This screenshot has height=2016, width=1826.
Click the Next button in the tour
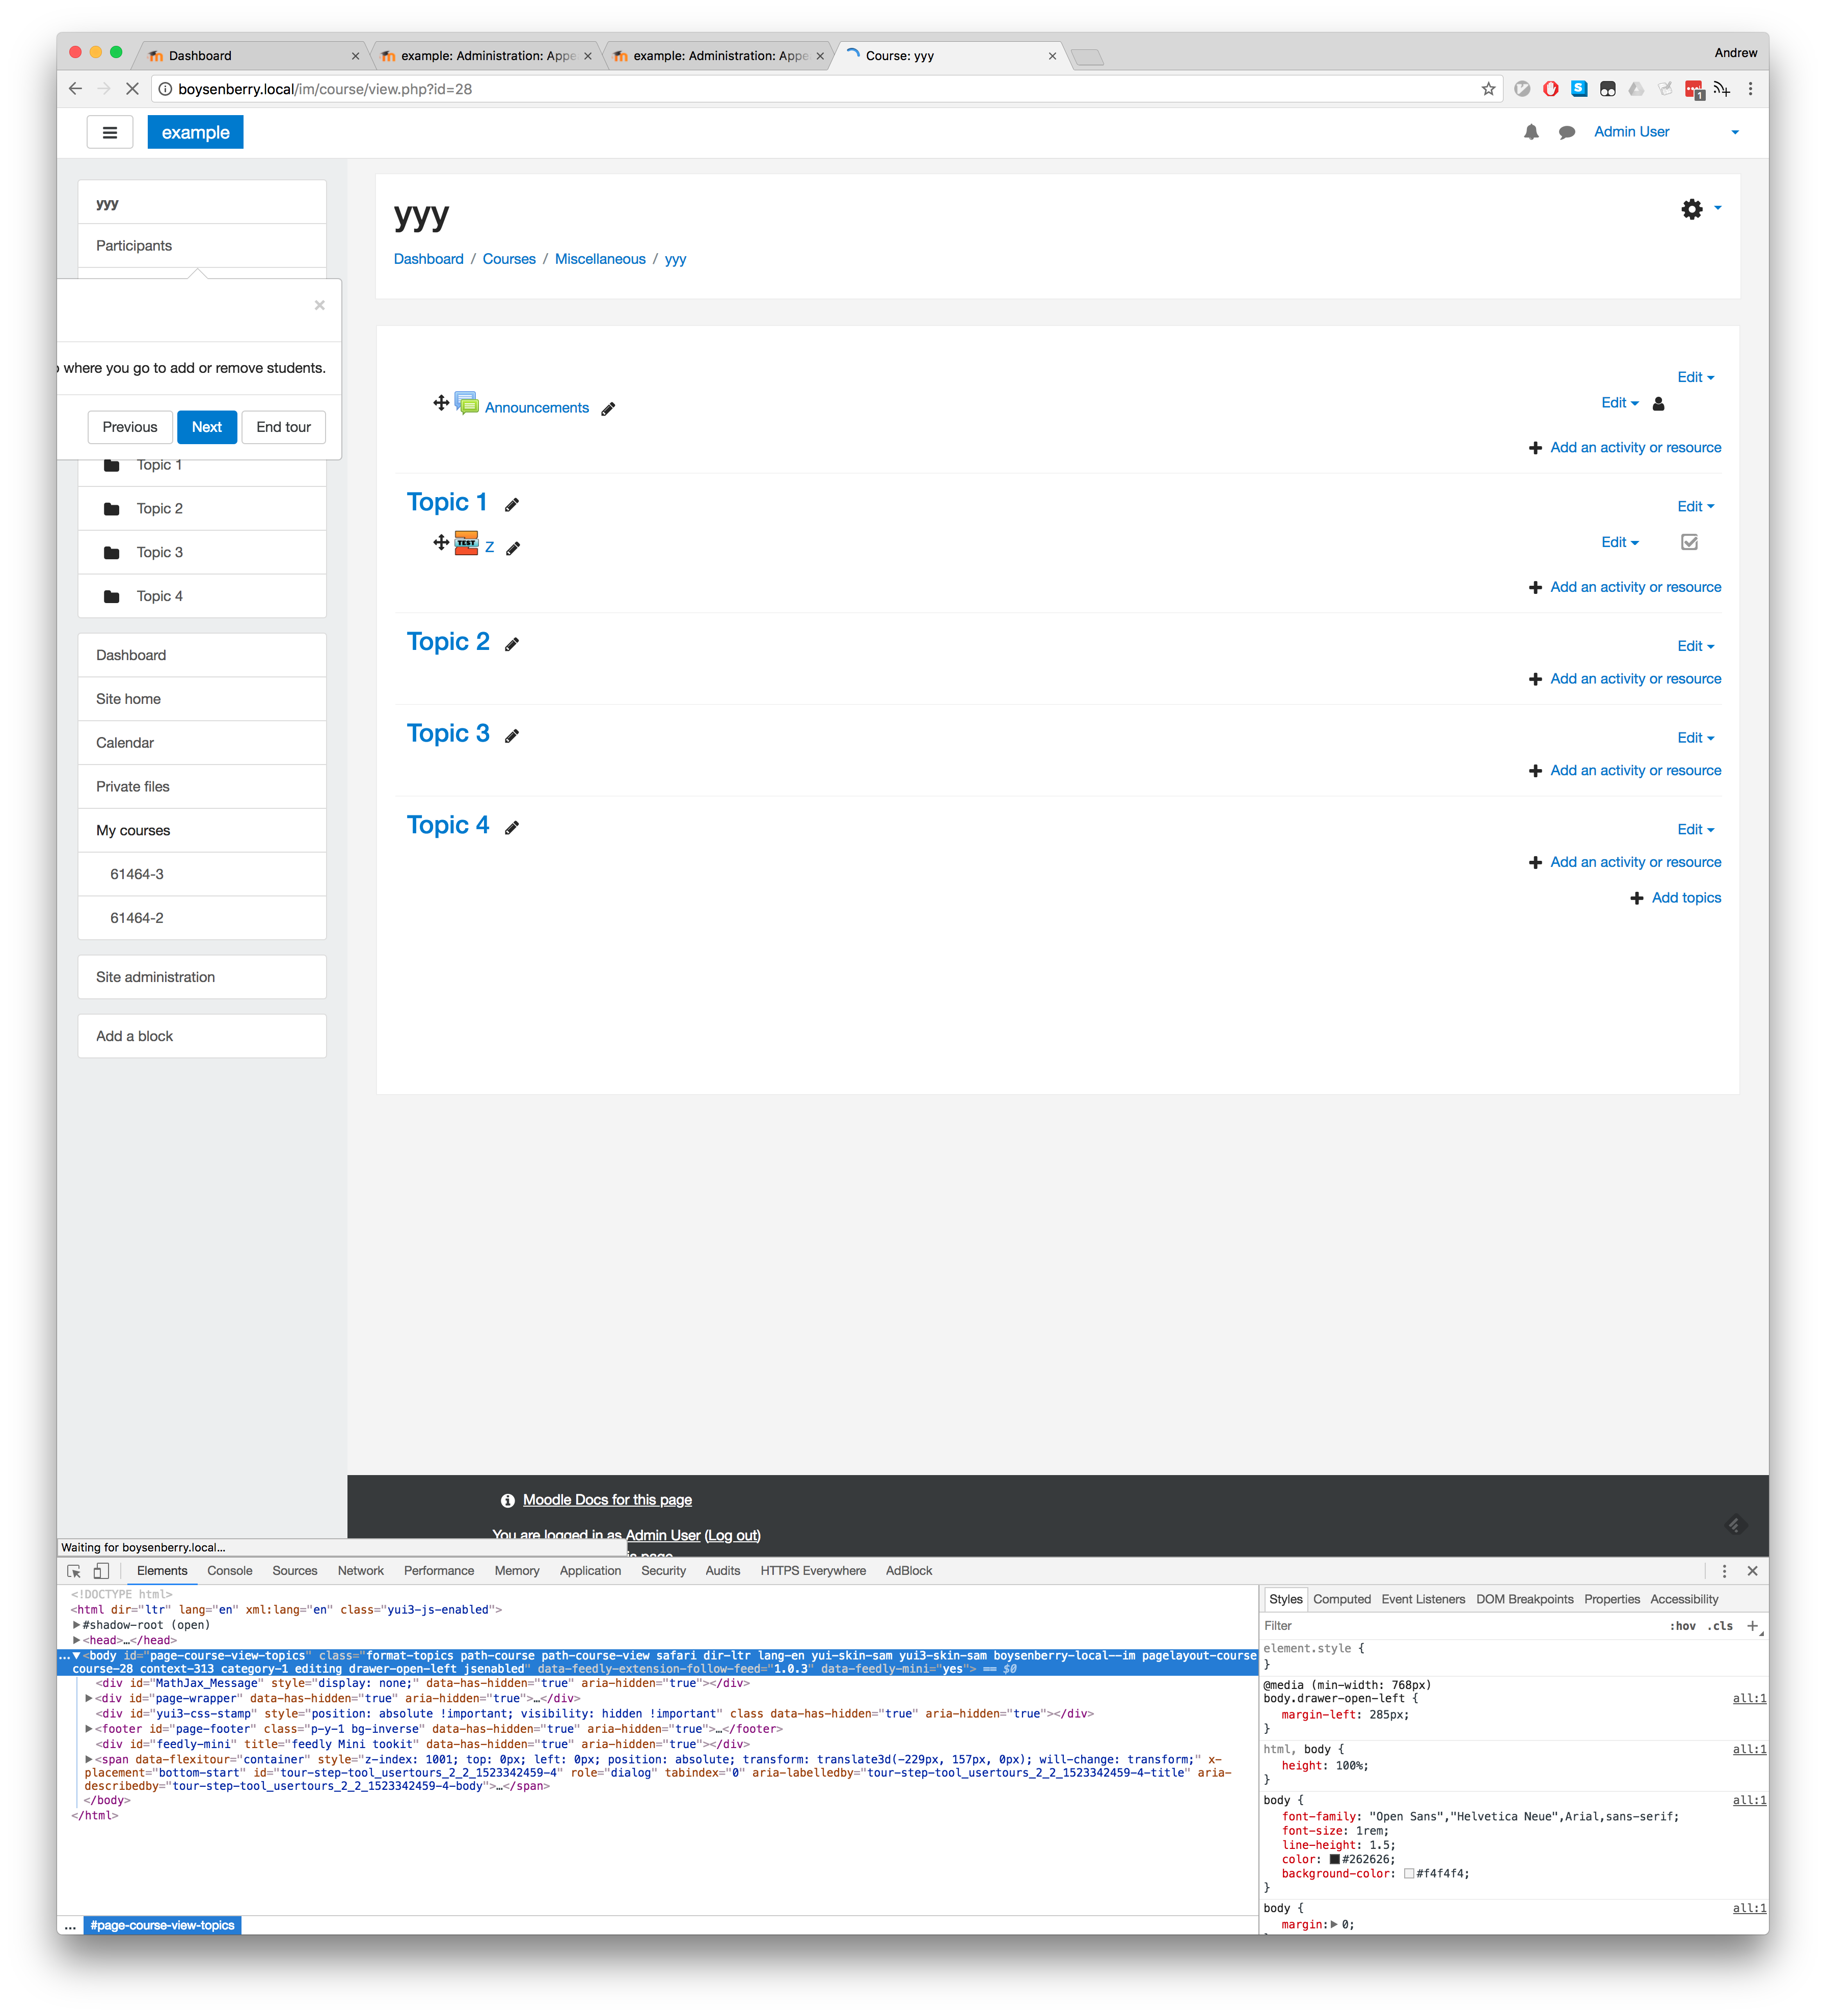click(207, 427)
